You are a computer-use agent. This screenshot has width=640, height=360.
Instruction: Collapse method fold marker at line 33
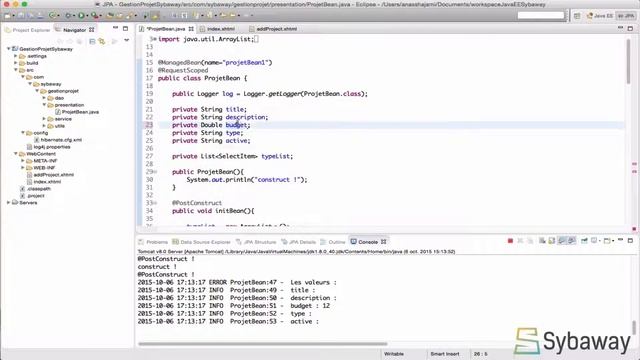155,203
